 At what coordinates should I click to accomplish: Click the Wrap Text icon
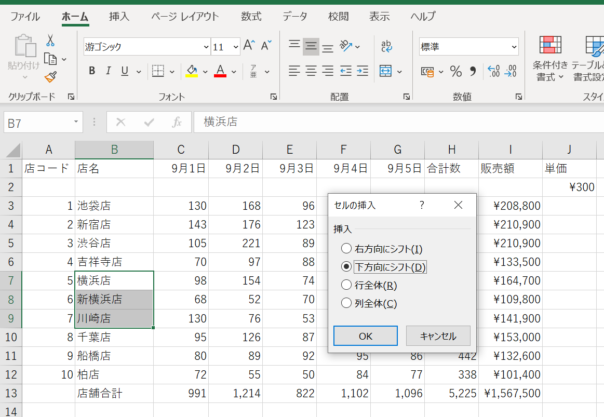[x=386, y=46]
